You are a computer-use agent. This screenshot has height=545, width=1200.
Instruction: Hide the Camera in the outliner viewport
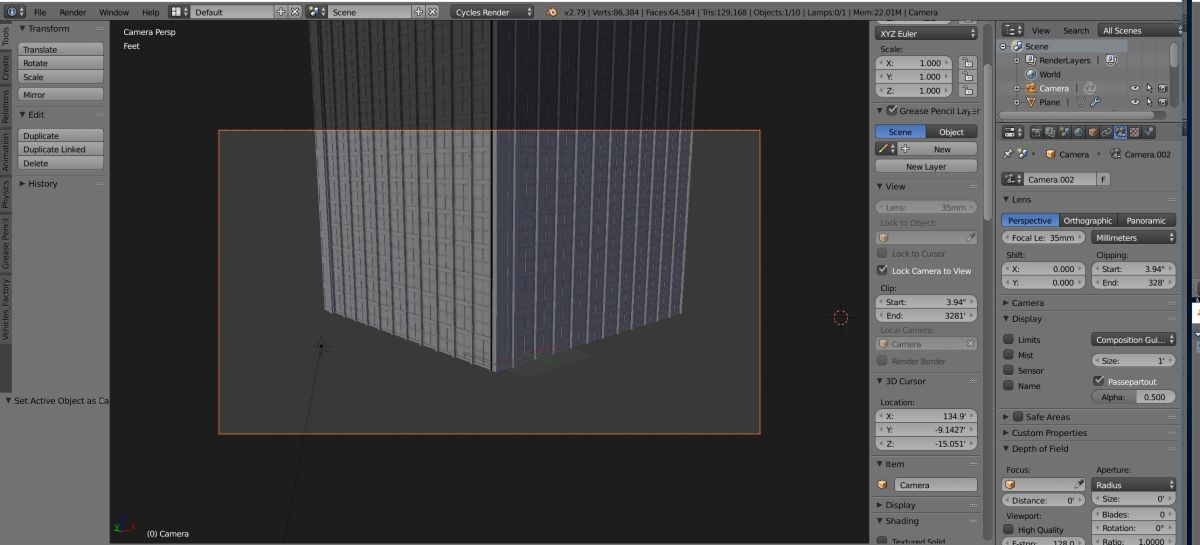coord(1135,88)
